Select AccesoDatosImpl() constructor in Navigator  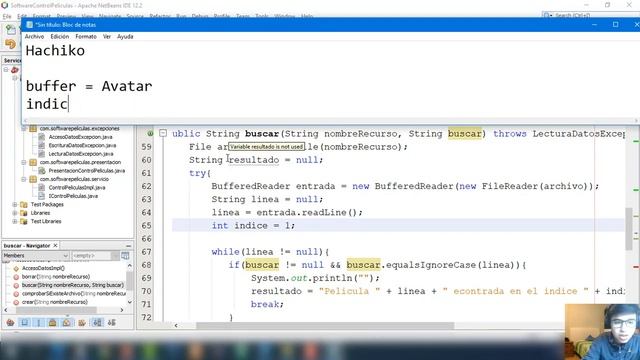pyautogui.click(x=43, y=269)
